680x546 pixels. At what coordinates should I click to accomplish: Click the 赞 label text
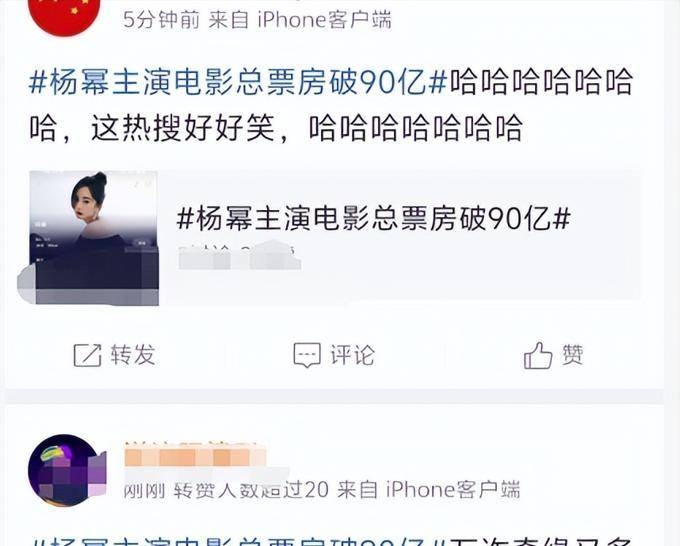[x=572, y=355]
